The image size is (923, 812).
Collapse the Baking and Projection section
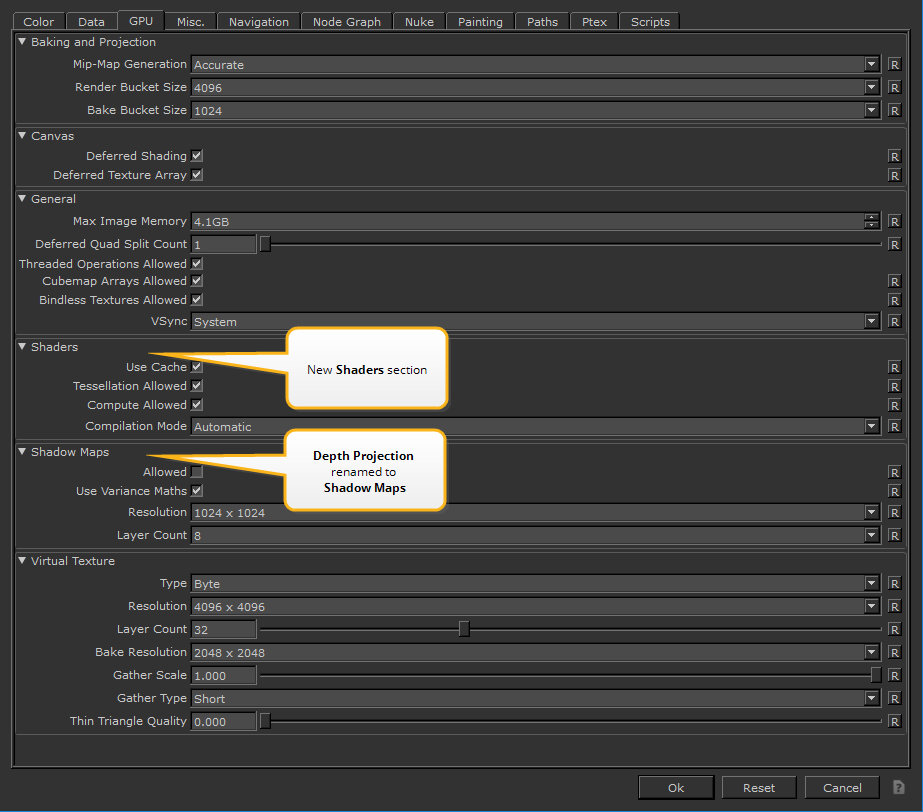pyautogui.click(x=23, y=43)
